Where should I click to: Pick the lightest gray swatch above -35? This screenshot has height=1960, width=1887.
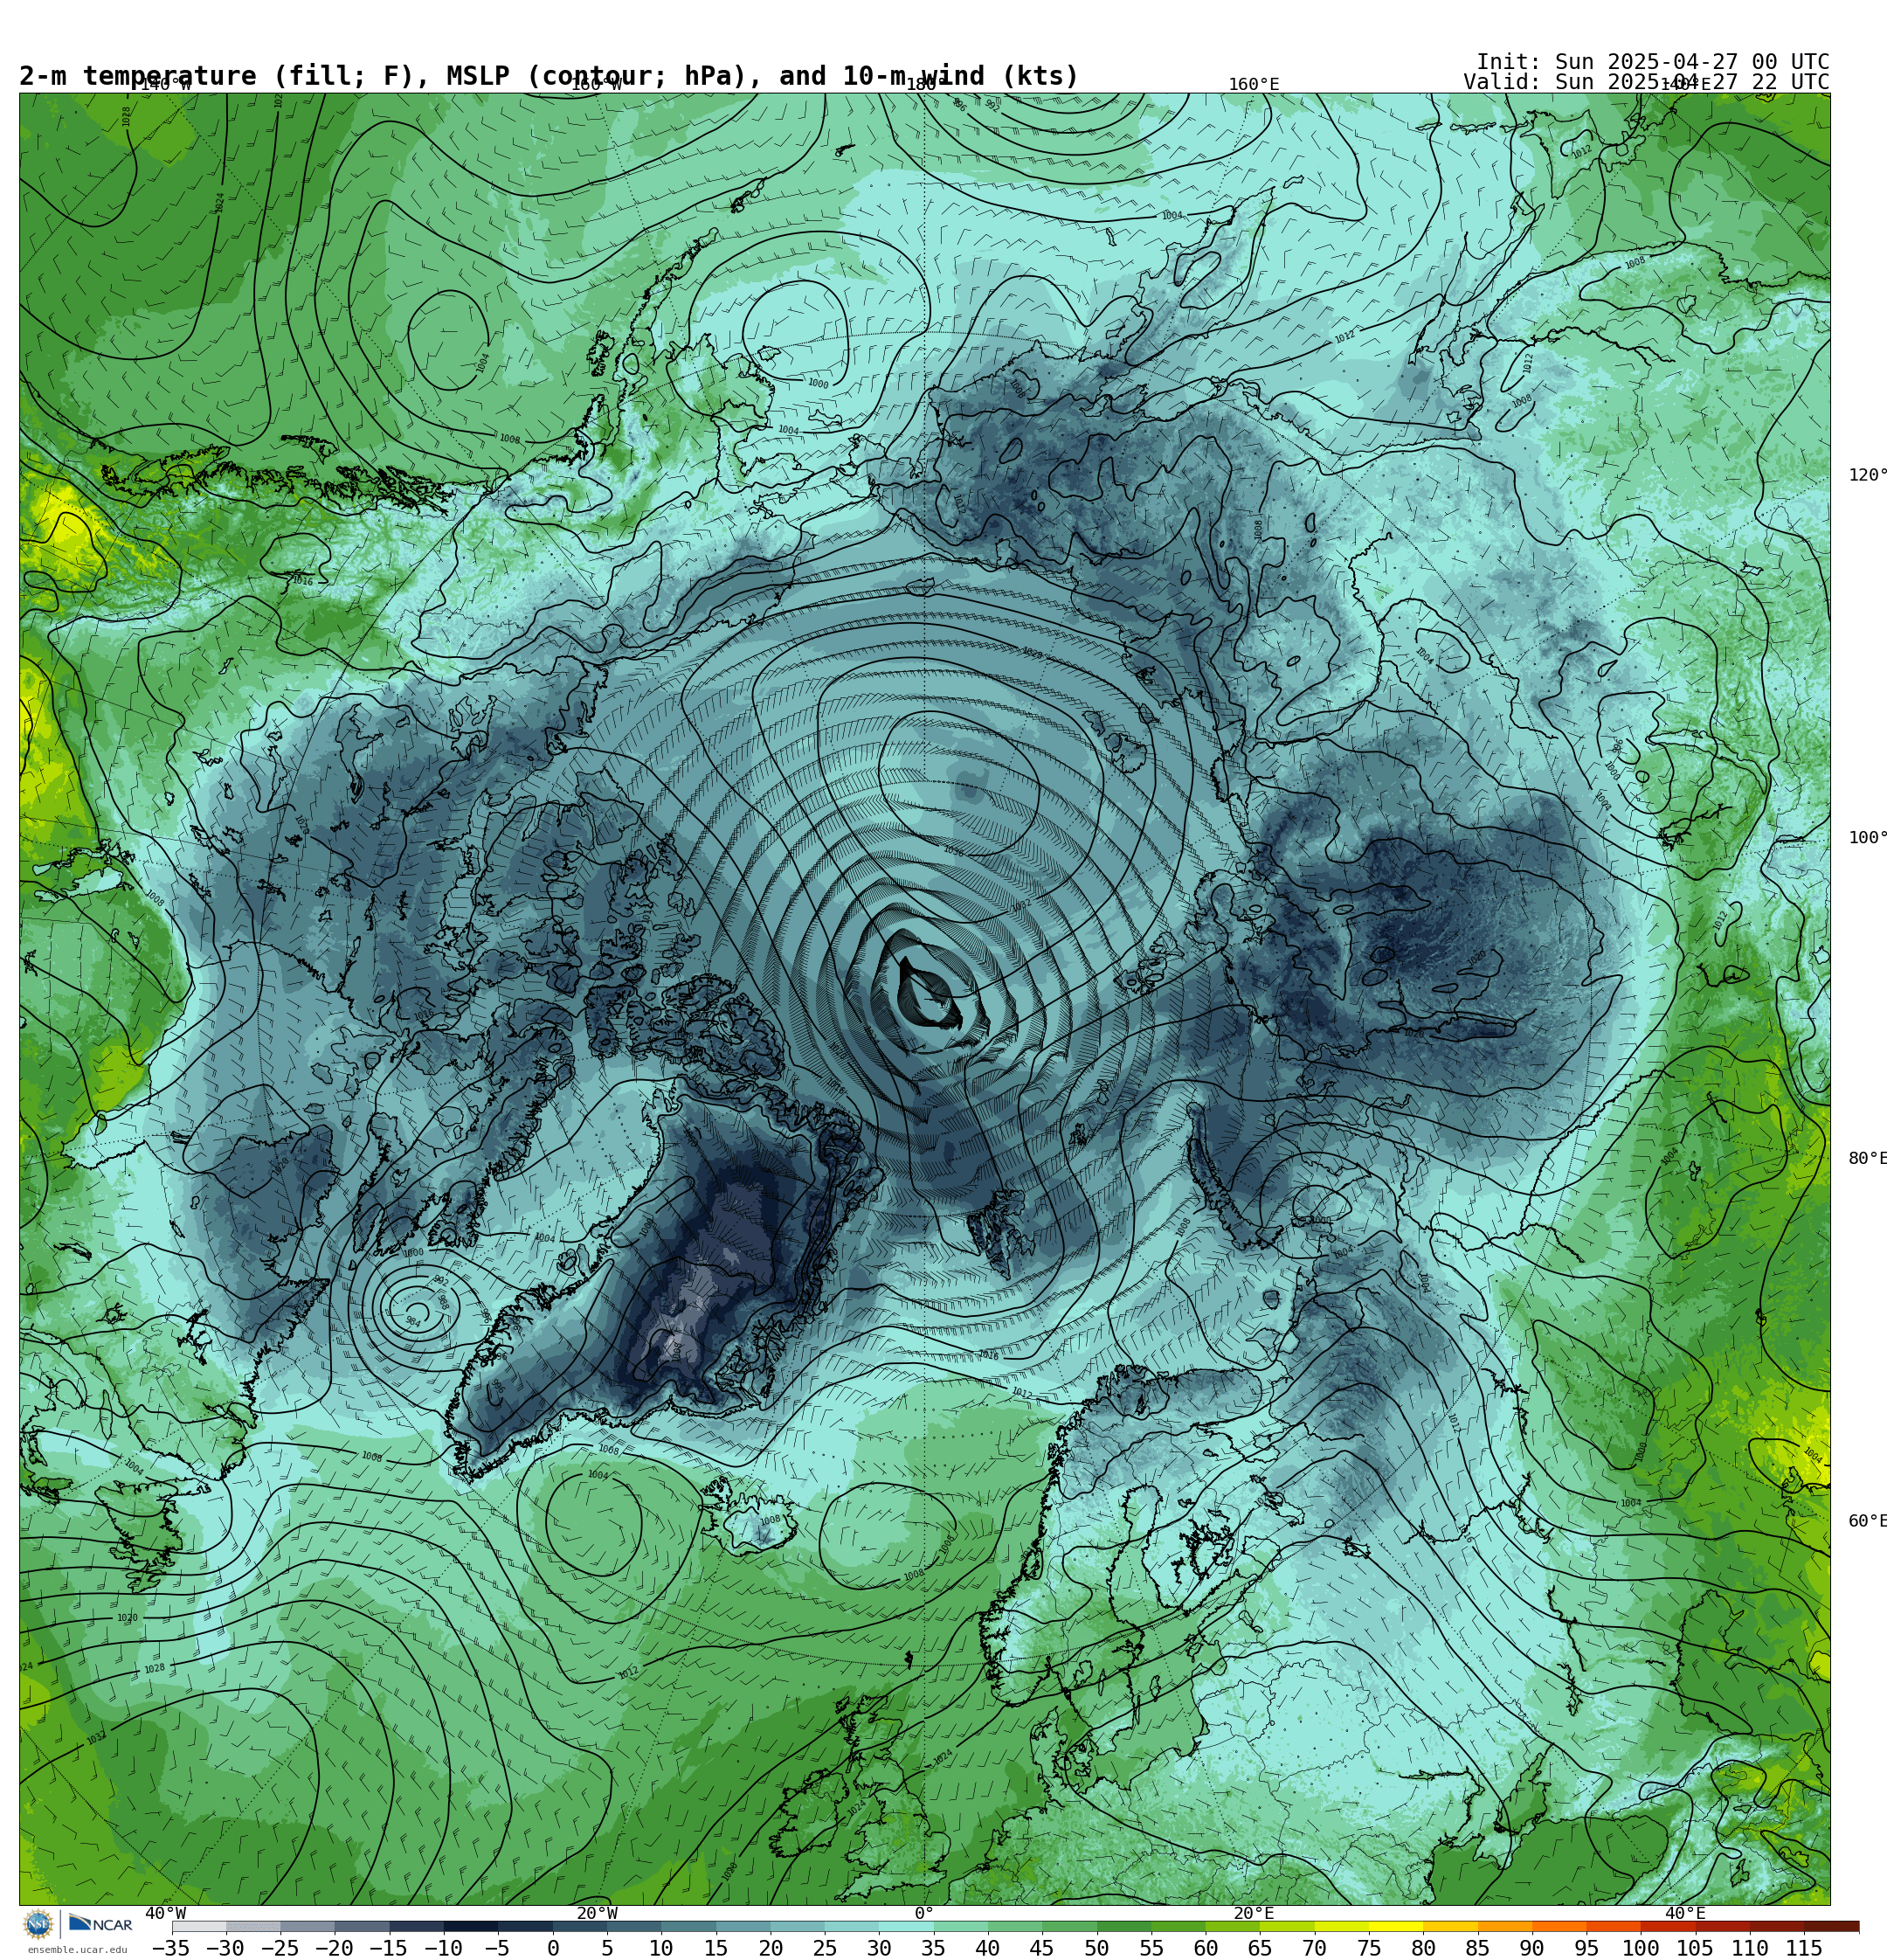[199, 1926]
